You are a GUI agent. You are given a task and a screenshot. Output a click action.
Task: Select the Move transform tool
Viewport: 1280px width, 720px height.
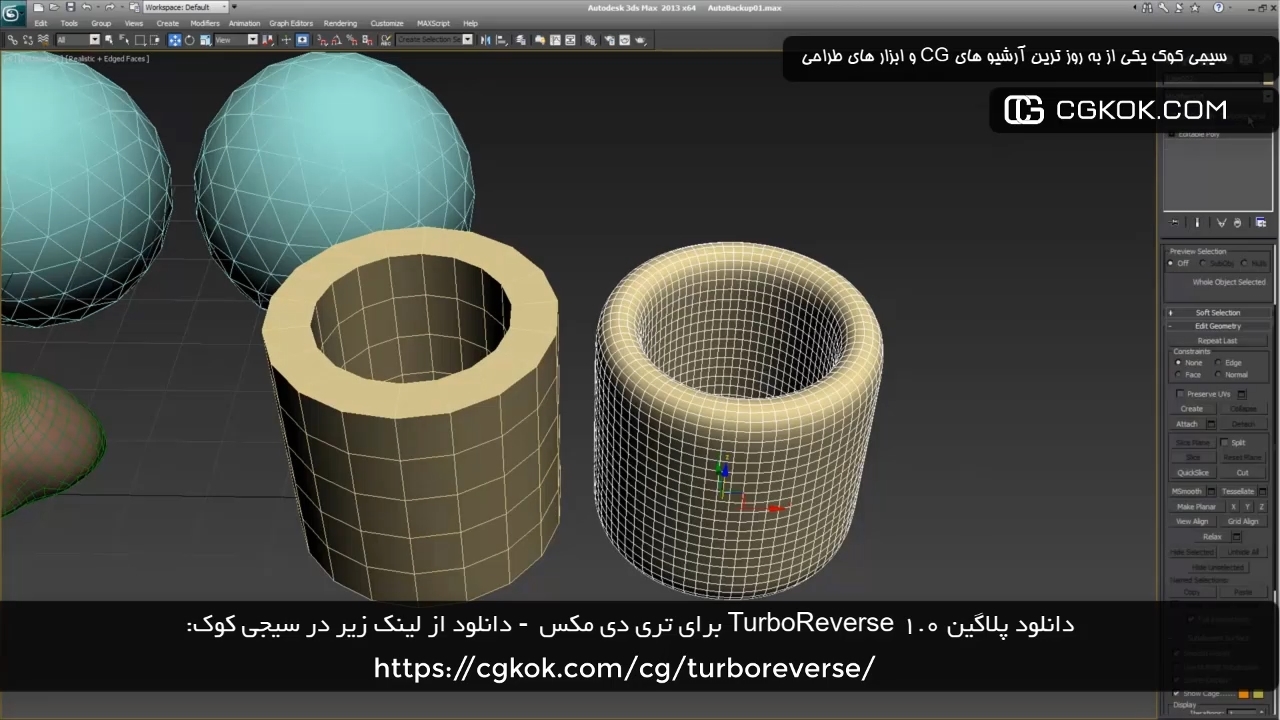point(175,40)
